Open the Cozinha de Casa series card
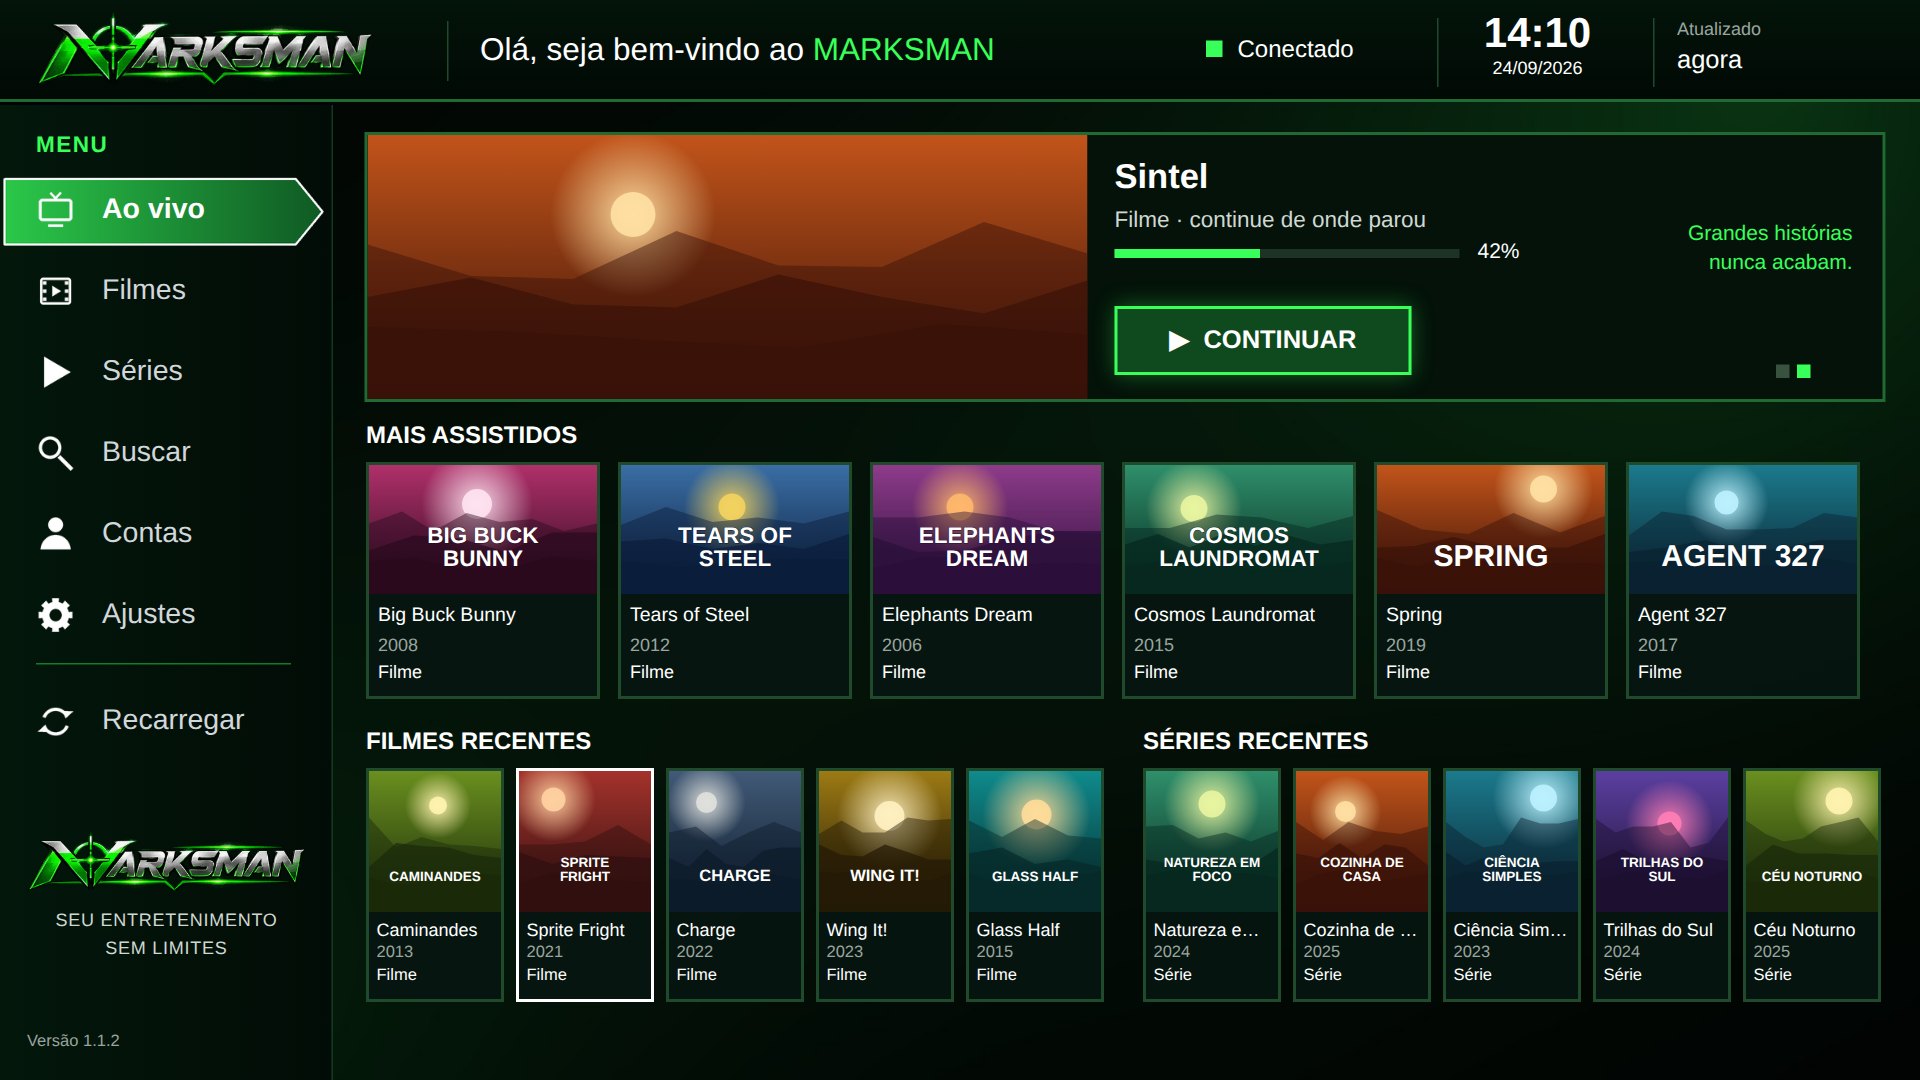The height and width of the screenshot is (1080, 1920). point(1362,885)
